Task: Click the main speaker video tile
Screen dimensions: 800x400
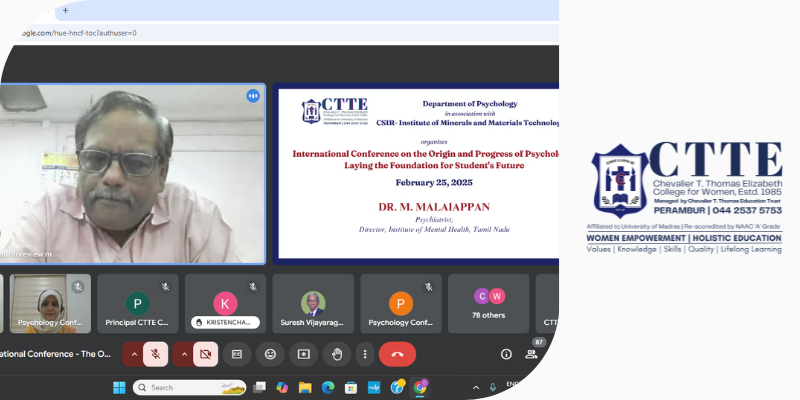Action: pos(133,174)
